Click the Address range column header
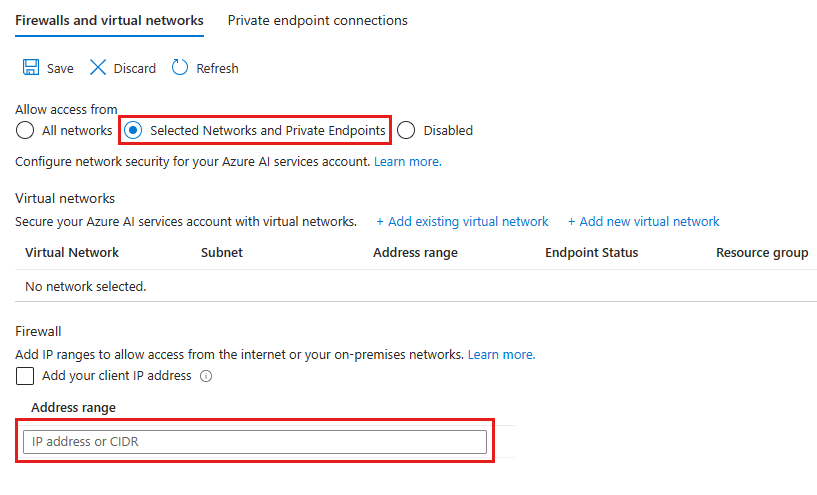The height and width of the screenshot is (495, 817). 415,252
